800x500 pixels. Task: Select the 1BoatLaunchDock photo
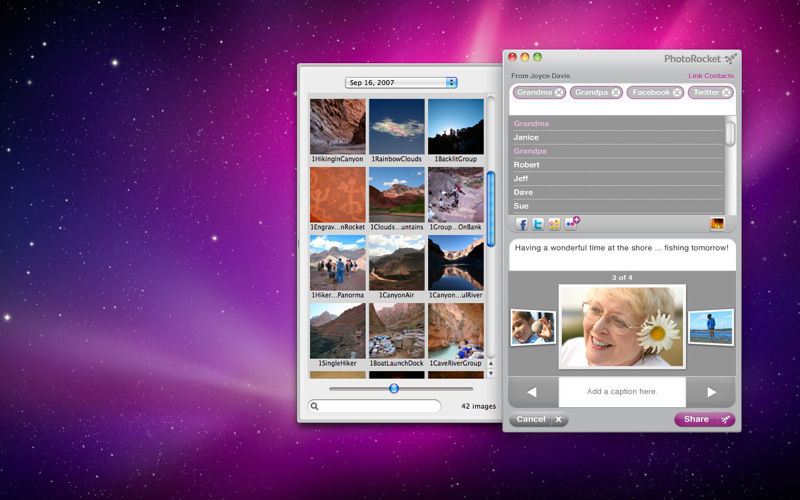pos(396,331)
